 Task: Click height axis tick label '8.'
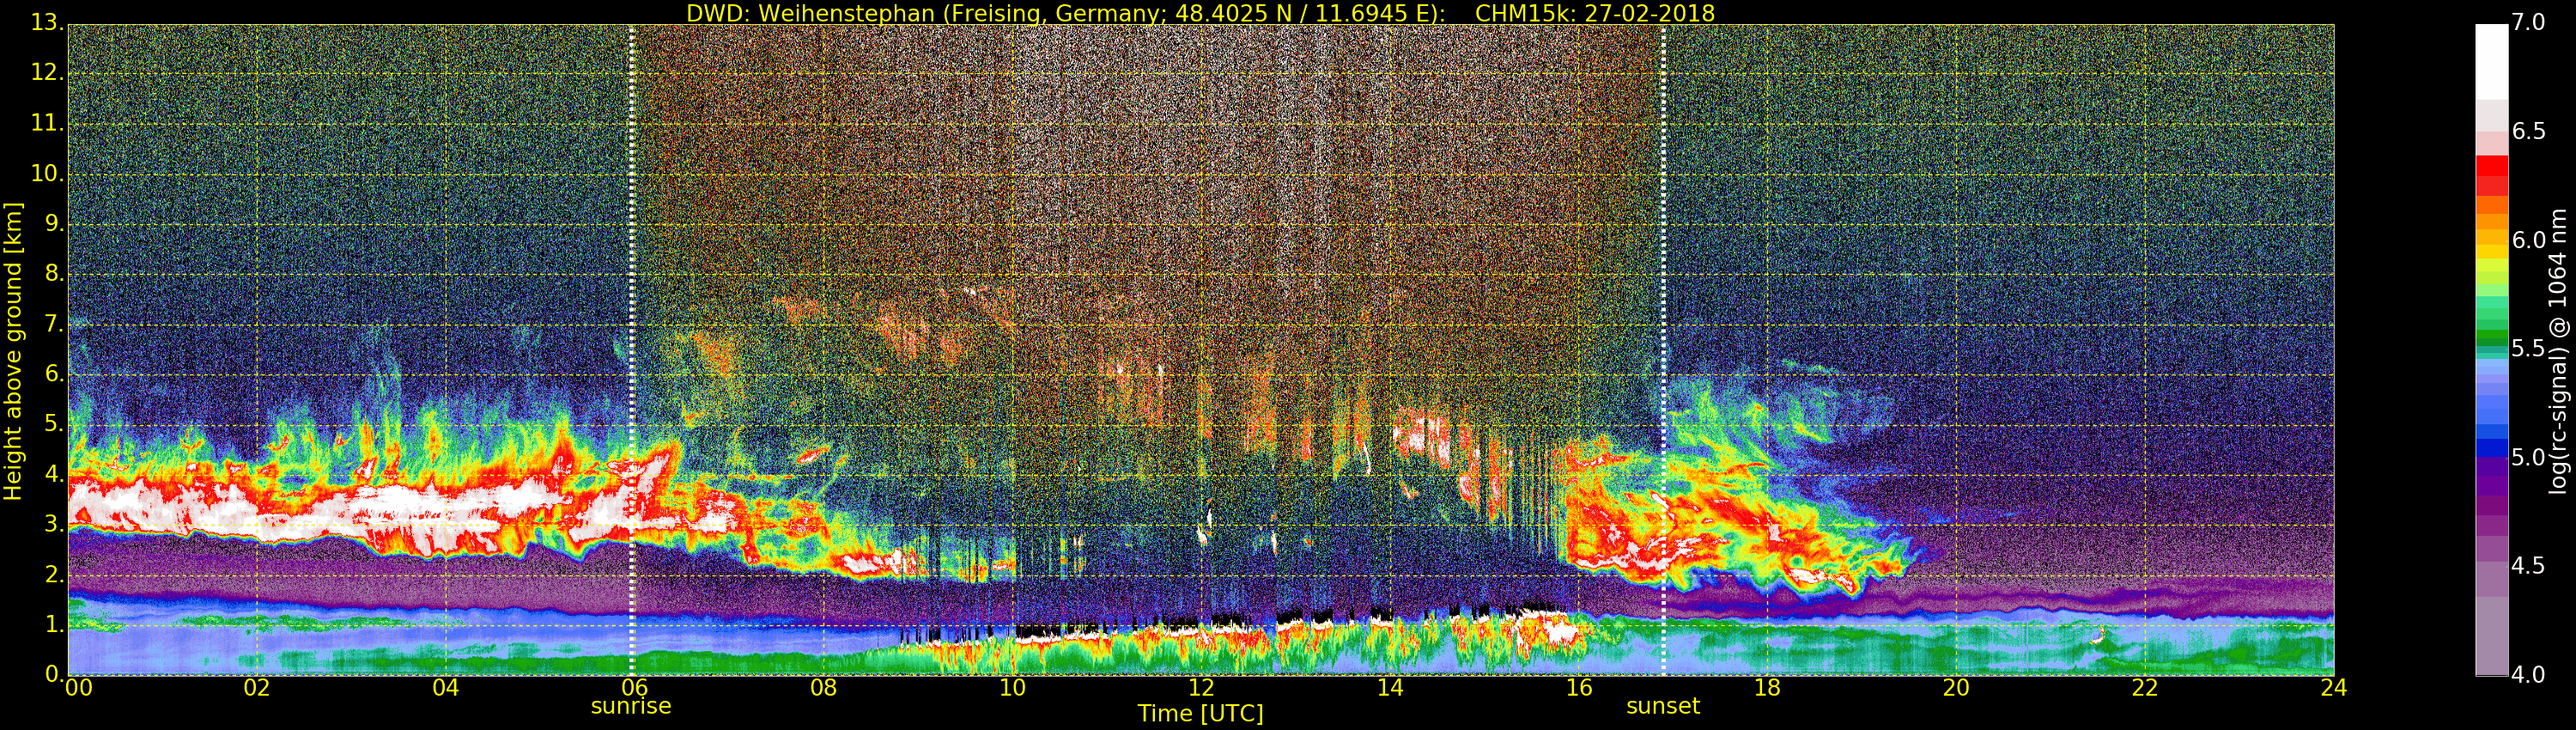[54, 274]
